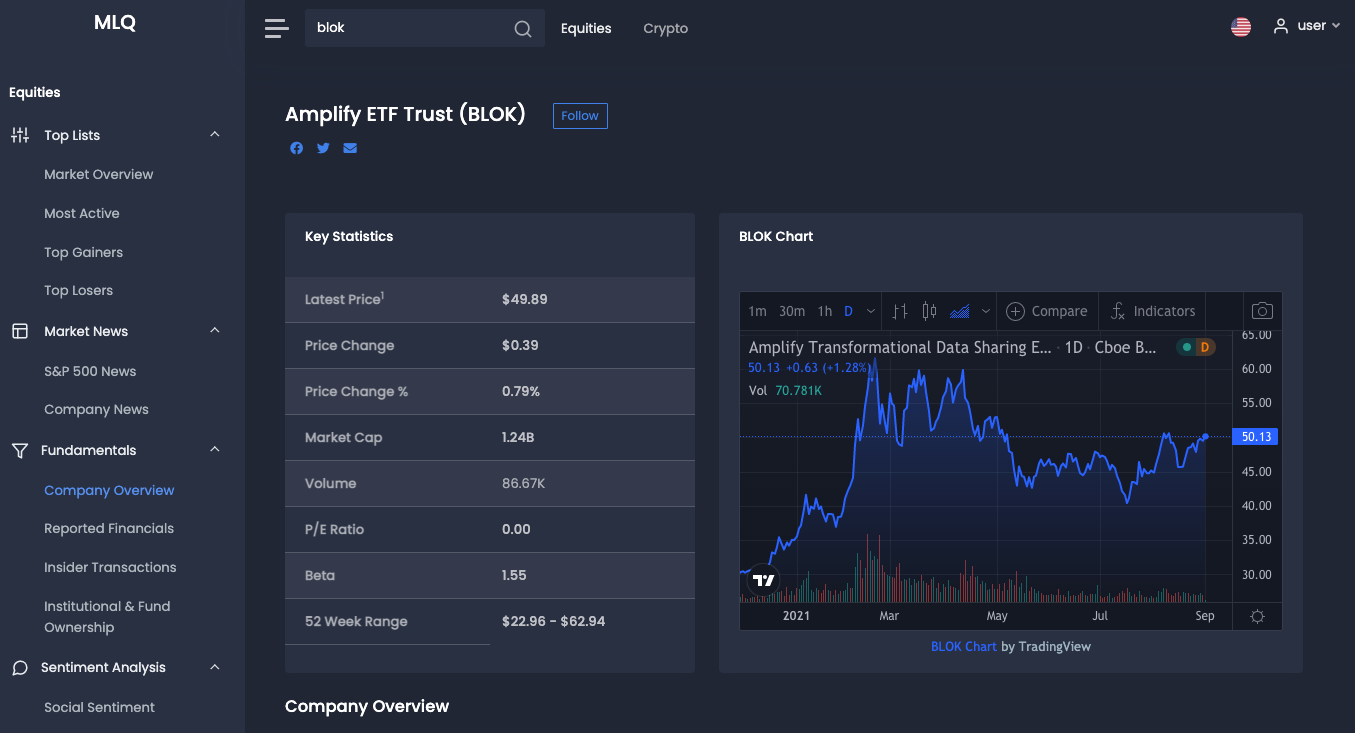Share BLOK on Twitter
Image resolution: width=1355 pixels, height=733 pixels.
coord(323,148)
